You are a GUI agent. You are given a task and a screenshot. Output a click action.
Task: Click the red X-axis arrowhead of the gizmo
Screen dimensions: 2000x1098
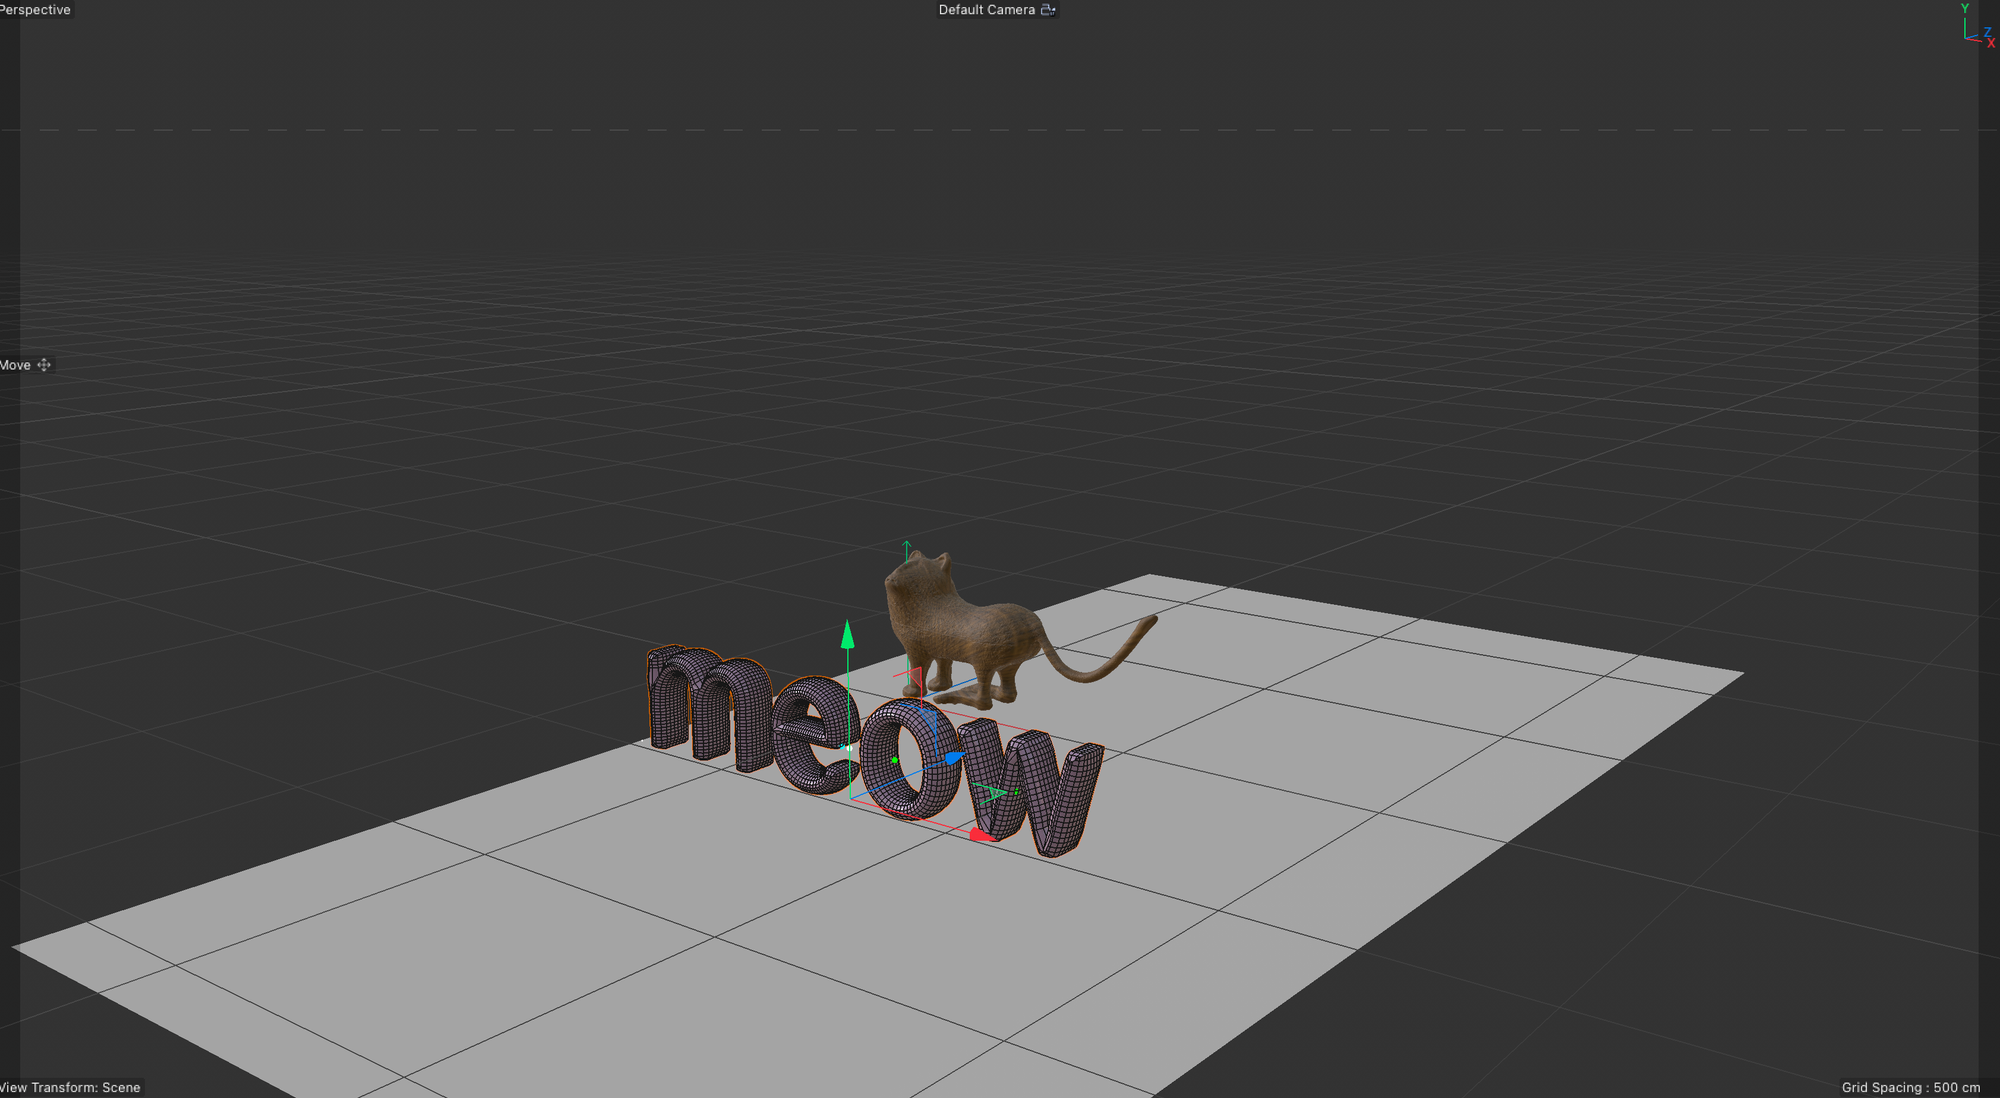pos(979,834)
